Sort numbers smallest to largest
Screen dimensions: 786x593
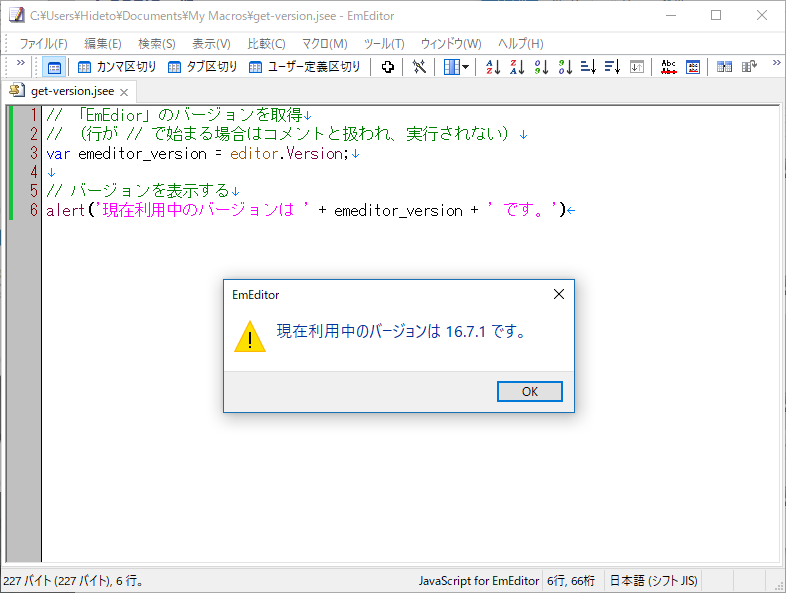(x=541, y=67)
